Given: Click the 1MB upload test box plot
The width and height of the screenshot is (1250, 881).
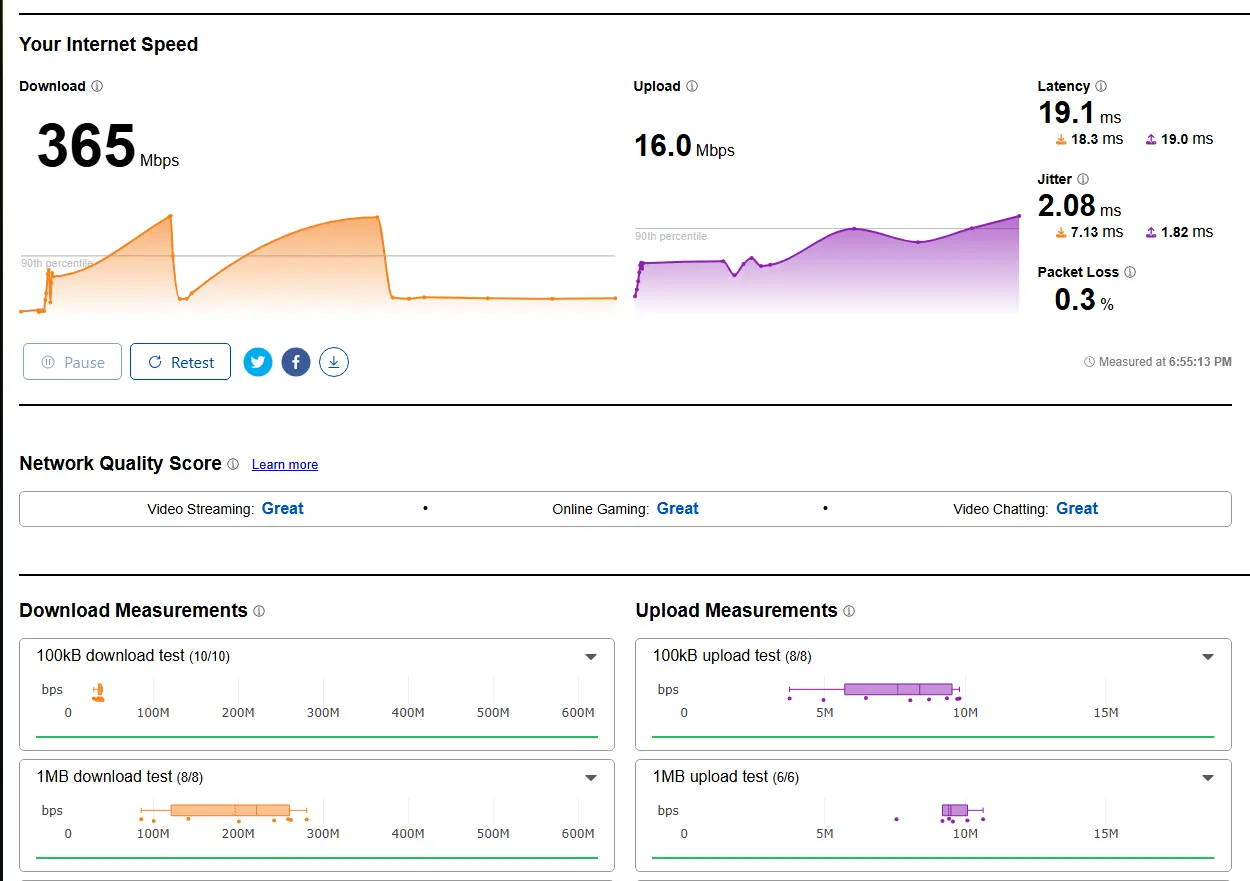Looking at the screenshot, I should tap(940, 811).
